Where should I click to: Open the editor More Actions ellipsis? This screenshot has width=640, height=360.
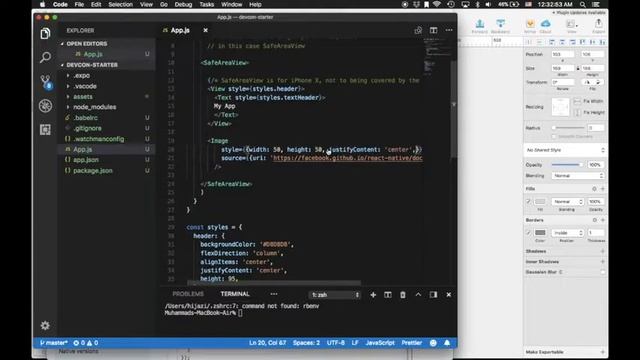(x=449, y=30)
